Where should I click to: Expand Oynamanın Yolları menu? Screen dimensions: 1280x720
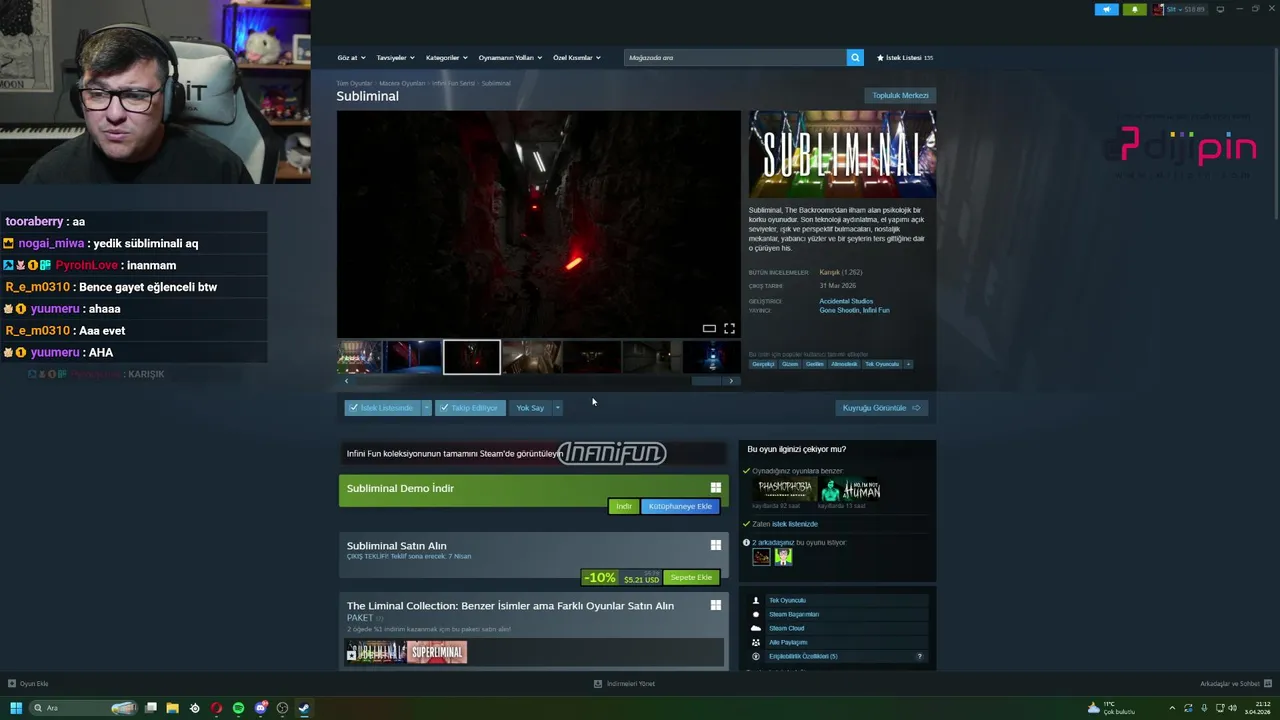pyautogui.click(x=510, y=58)
